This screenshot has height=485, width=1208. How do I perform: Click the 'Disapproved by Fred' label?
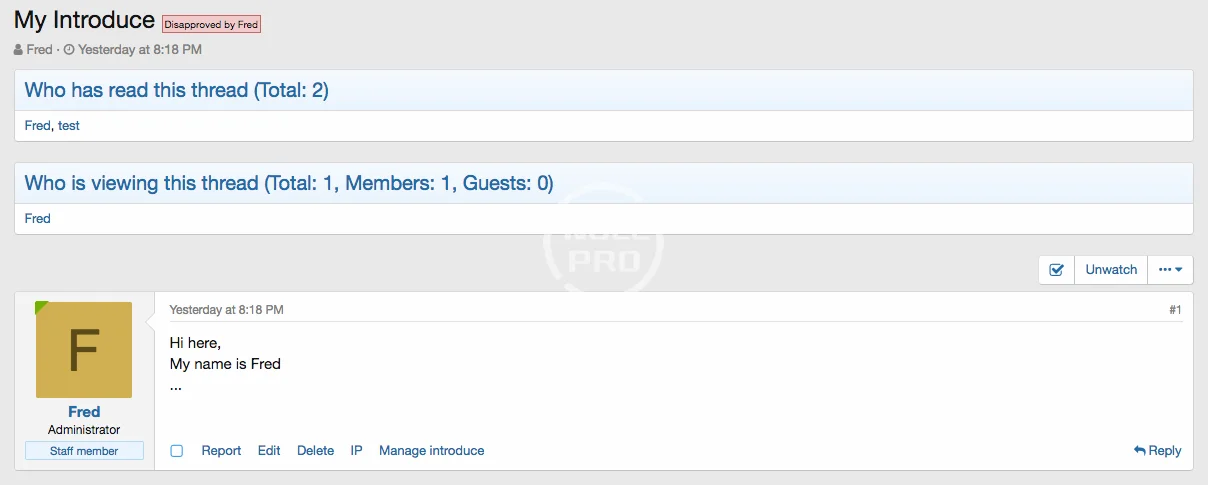coord(211,25)
